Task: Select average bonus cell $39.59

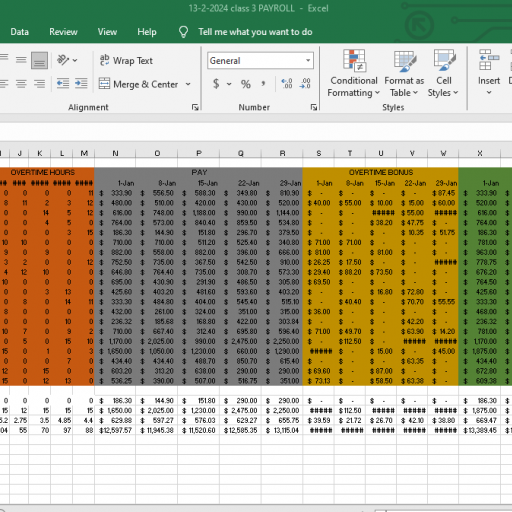Action: [319, 420]
